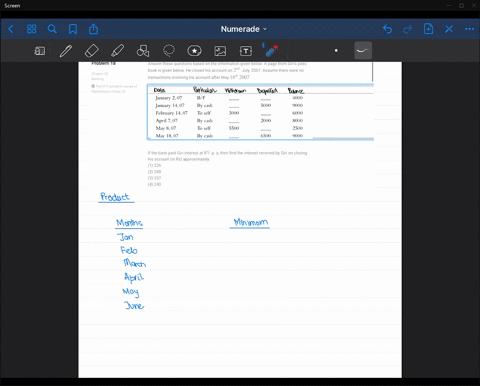Choose the white dot color swatch

(x=336, y=51)
